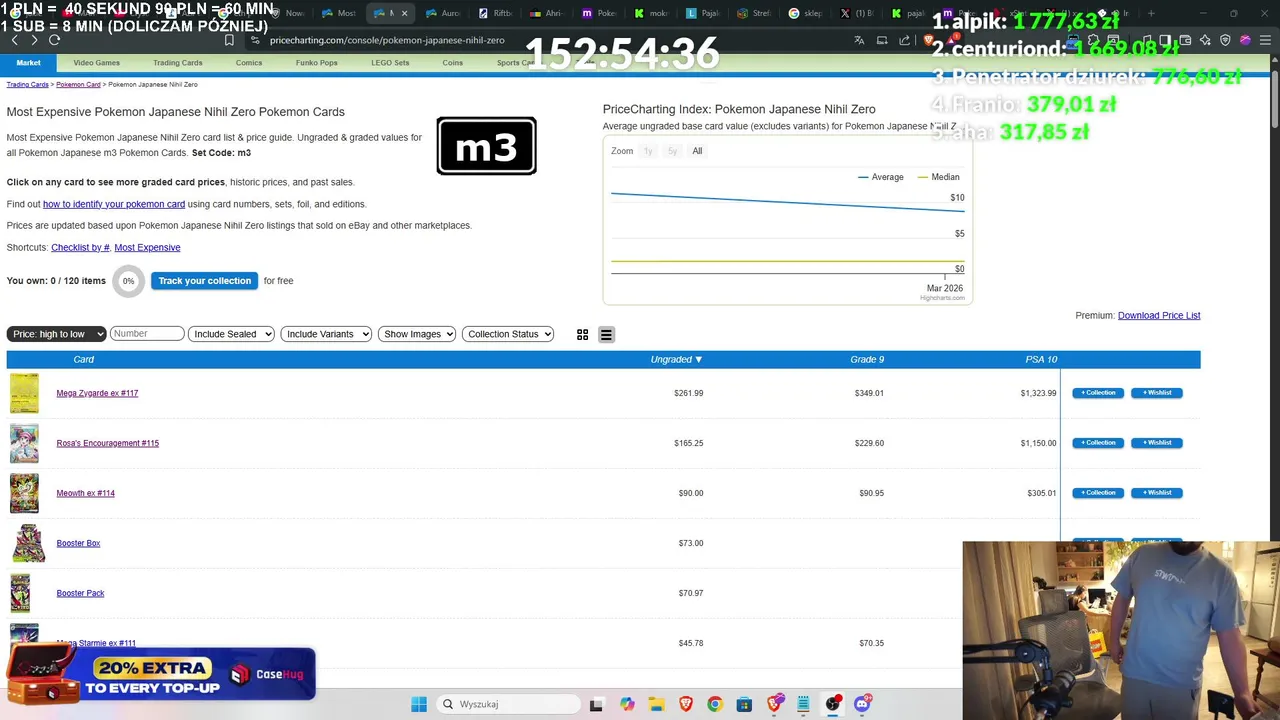Go forward with browser forward arrow

(33, 40)
